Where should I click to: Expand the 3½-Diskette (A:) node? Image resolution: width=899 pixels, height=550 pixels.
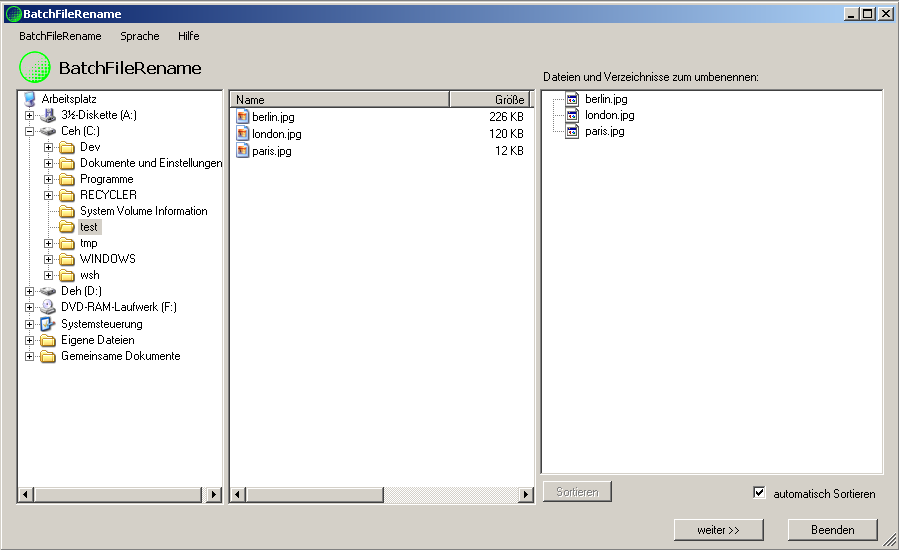click(x=29, y=115)
